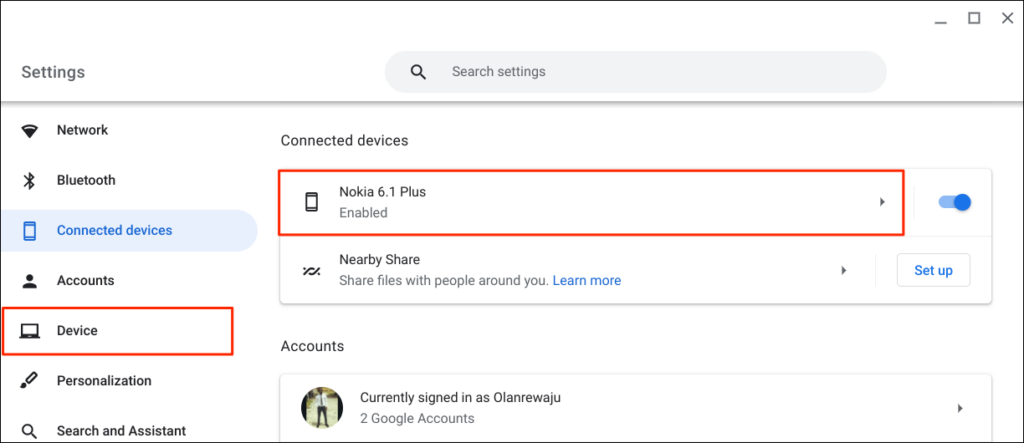The width and height of the screenshot is (1024, 443).
Task: Select Personalization in the sidebar
Action: [x=104, y=381]
